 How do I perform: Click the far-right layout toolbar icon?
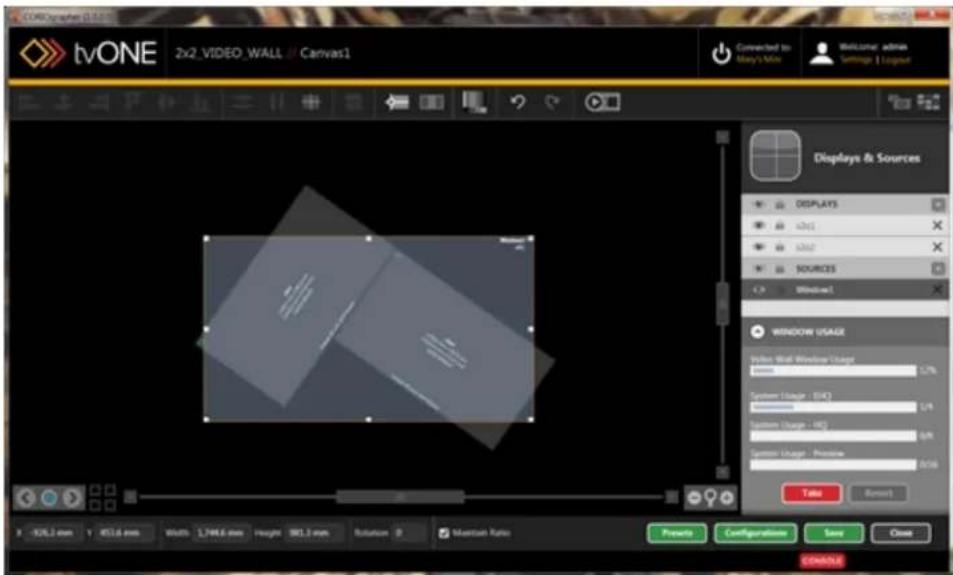928,102
